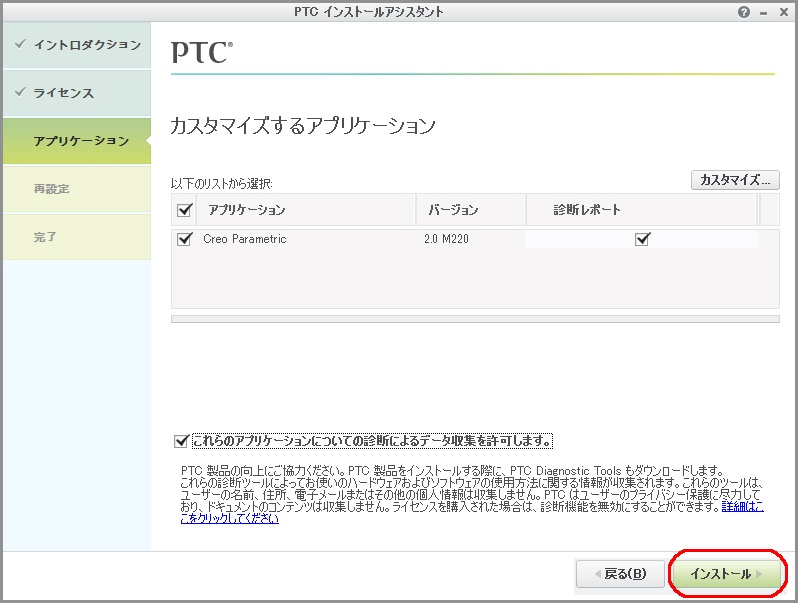Click the version value 2.0 M220
Image resolution: width=798 pixels, height=603 pixels.
[446, 239]
